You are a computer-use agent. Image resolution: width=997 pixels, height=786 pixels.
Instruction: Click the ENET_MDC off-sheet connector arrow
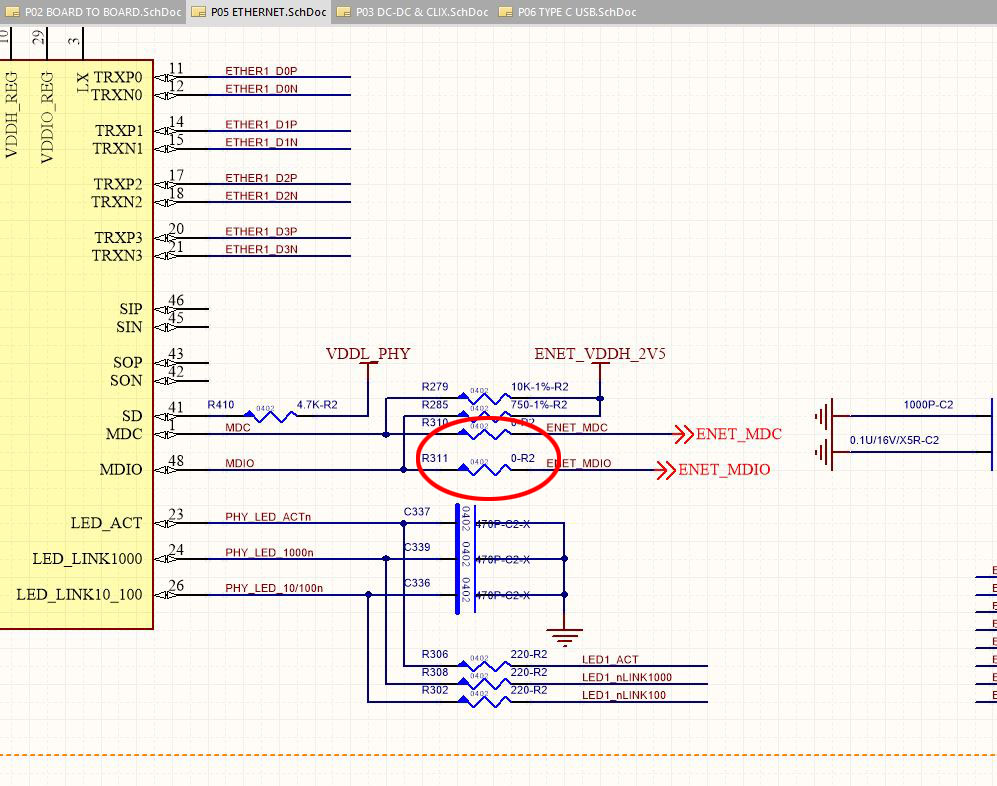click(686, 434)
